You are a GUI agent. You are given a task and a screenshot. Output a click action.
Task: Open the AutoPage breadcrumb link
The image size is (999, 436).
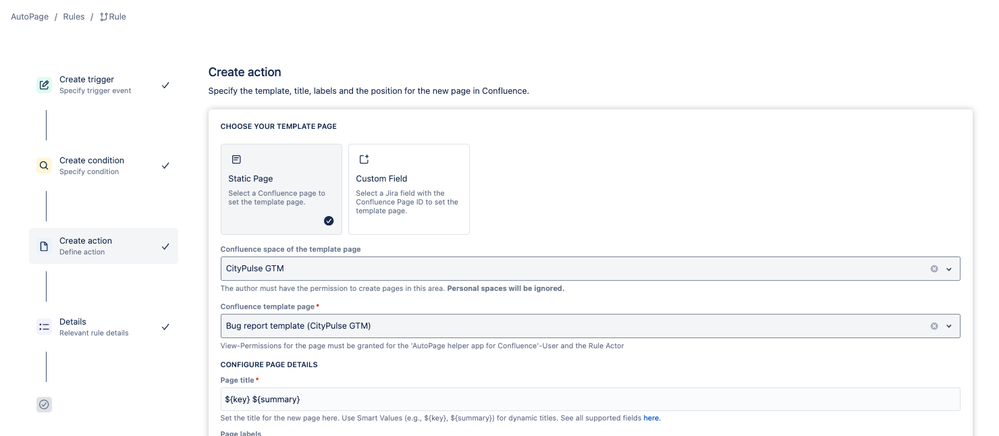[x=29, y=17]
